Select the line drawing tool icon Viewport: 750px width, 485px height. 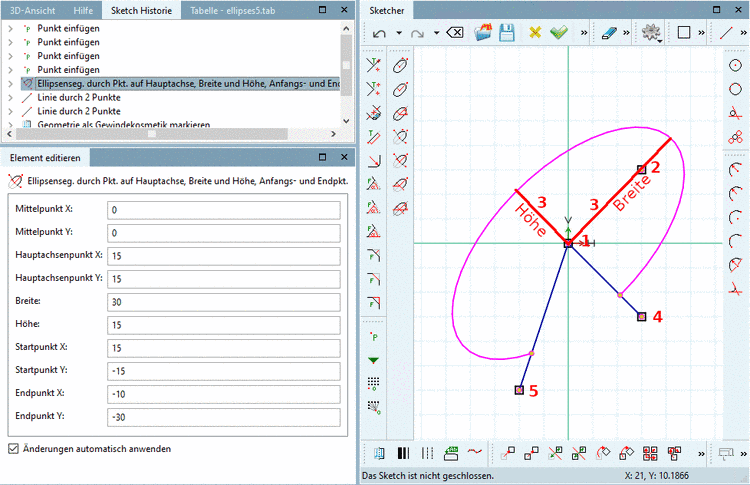point(727,33)
